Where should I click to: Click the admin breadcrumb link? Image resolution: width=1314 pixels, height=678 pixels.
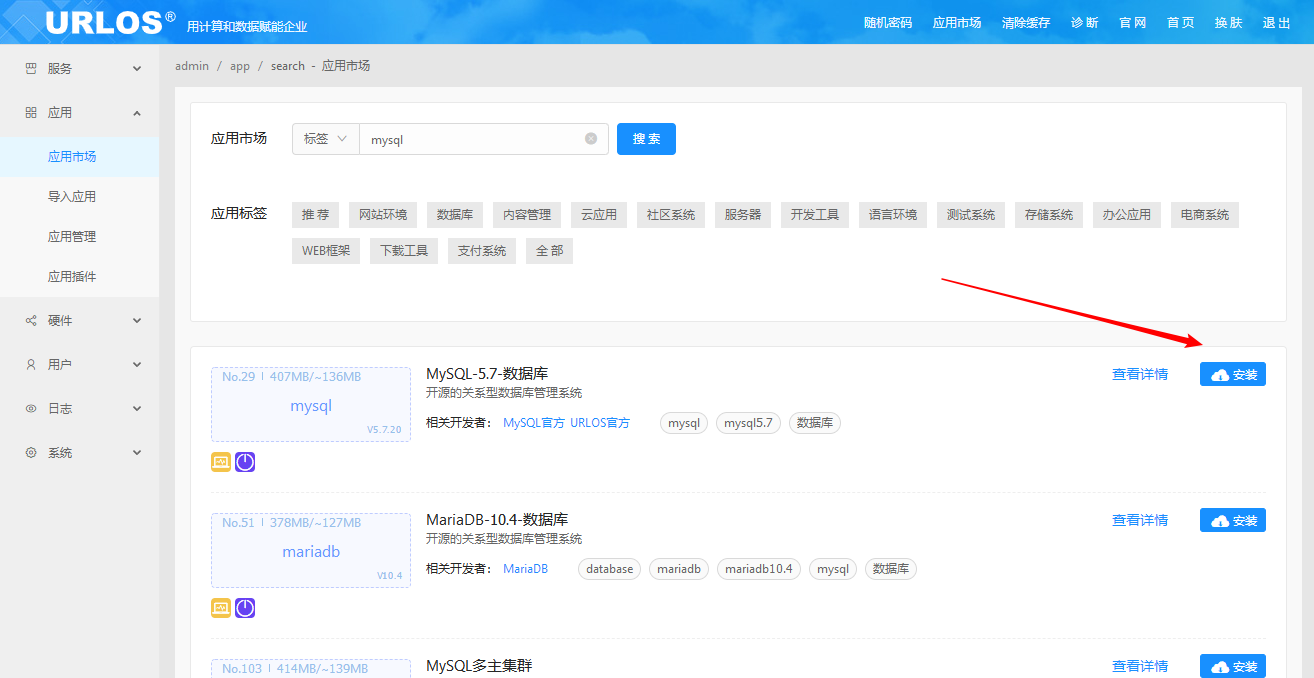(x=192, y=66)
